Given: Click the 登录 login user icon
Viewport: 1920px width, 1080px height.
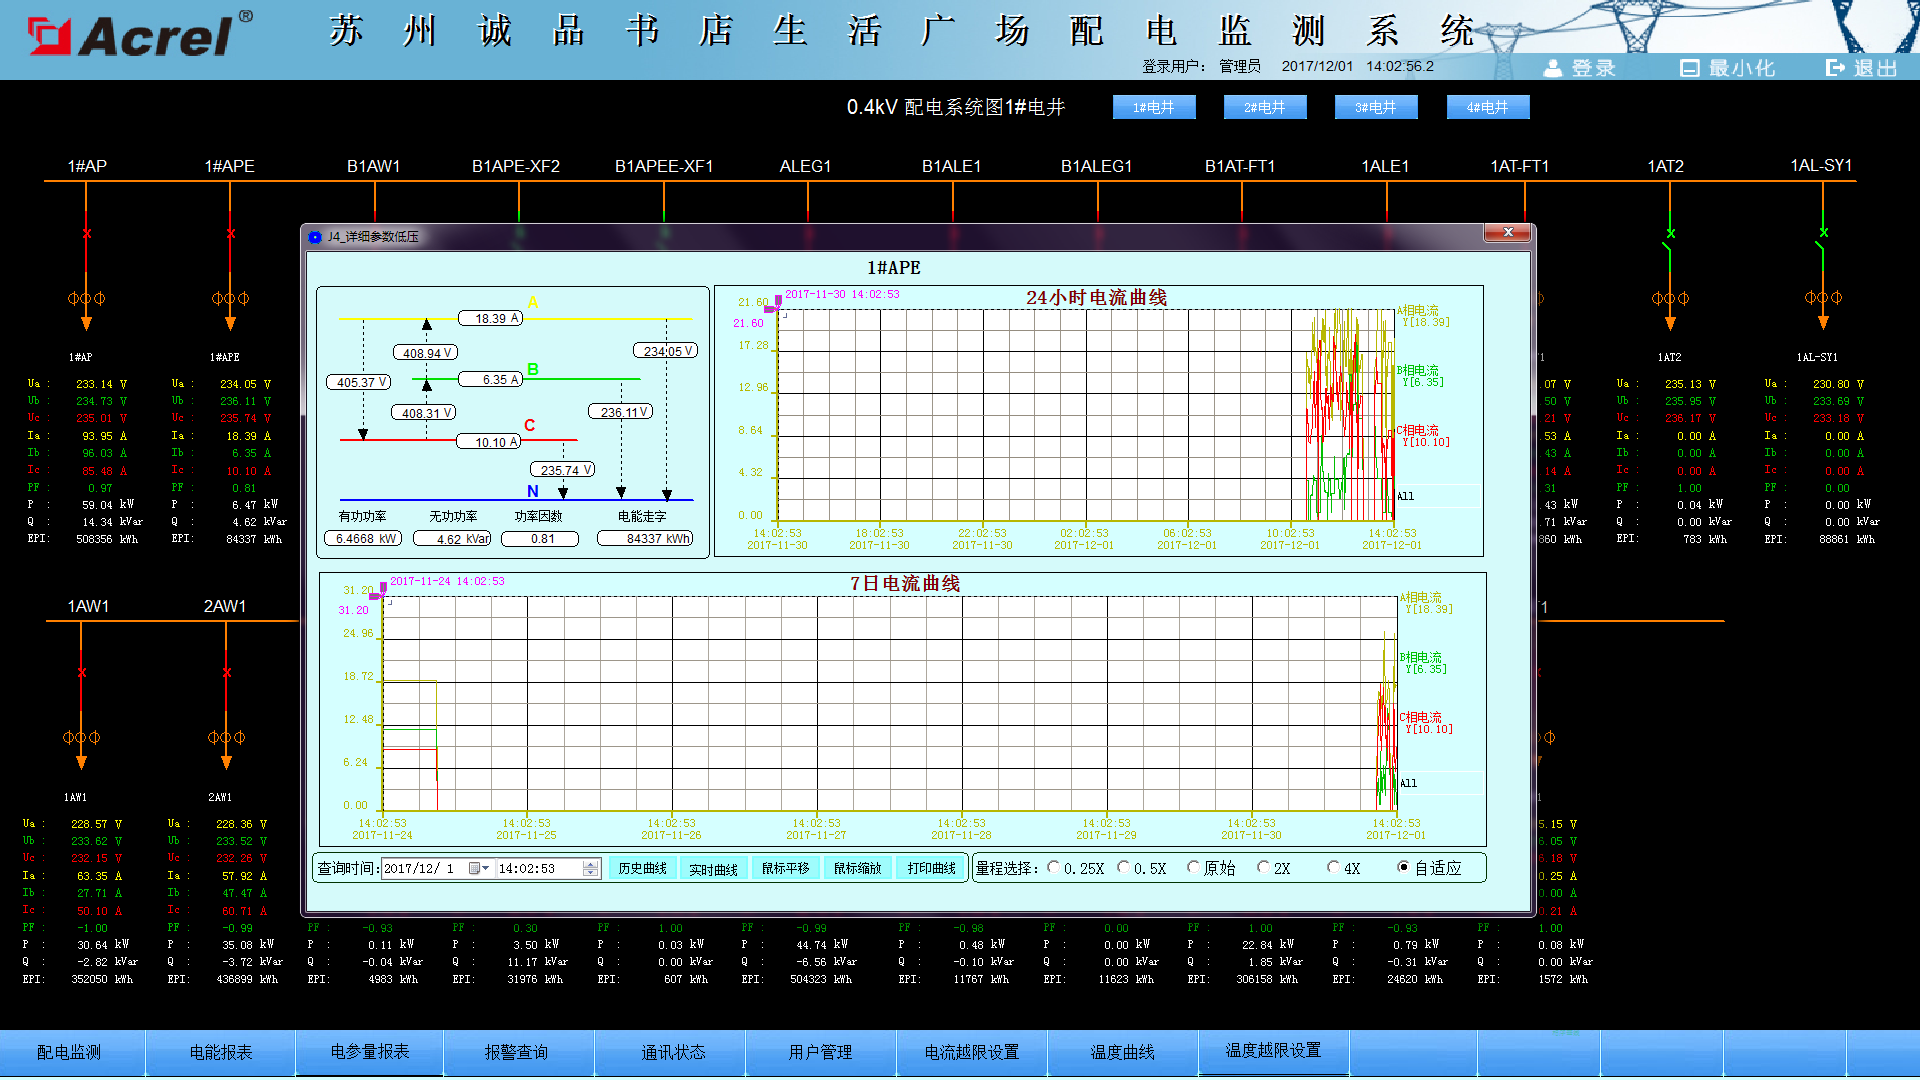Looking at the screenshot, I should point(1553,68).
